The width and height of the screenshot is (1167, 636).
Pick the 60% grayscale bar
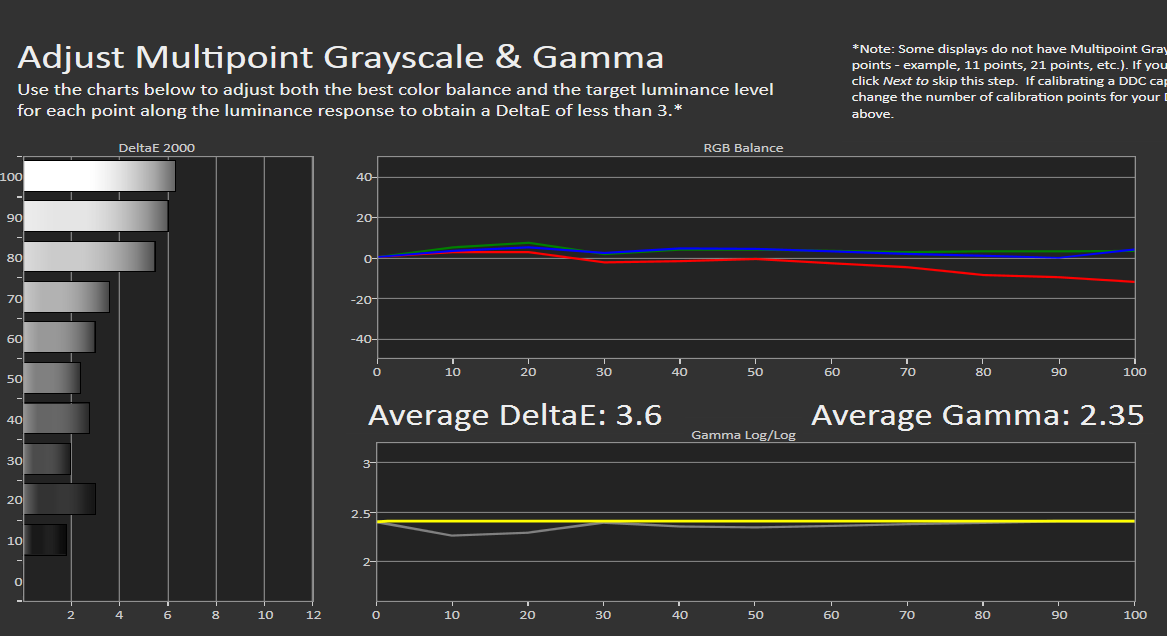click(x=59, y=337)
